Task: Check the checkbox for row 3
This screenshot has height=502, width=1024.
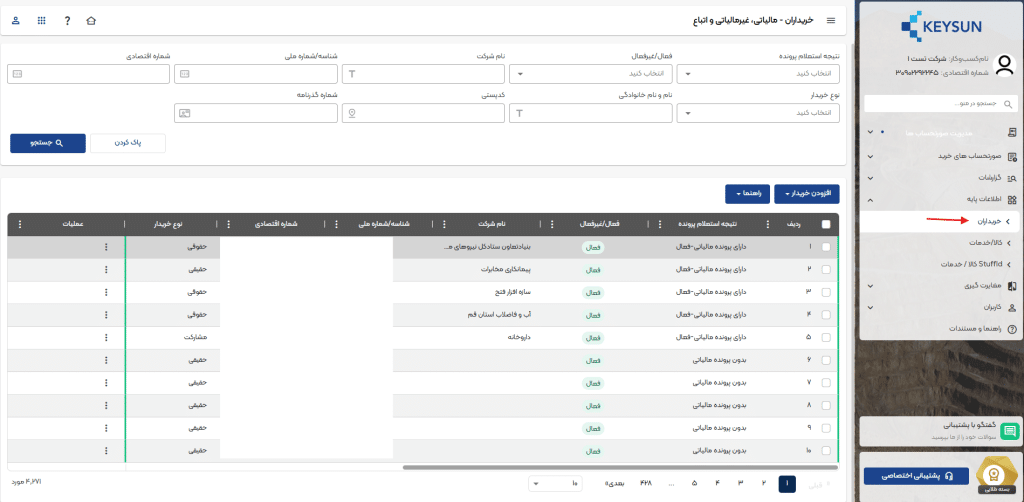Action: click(825, 292)
